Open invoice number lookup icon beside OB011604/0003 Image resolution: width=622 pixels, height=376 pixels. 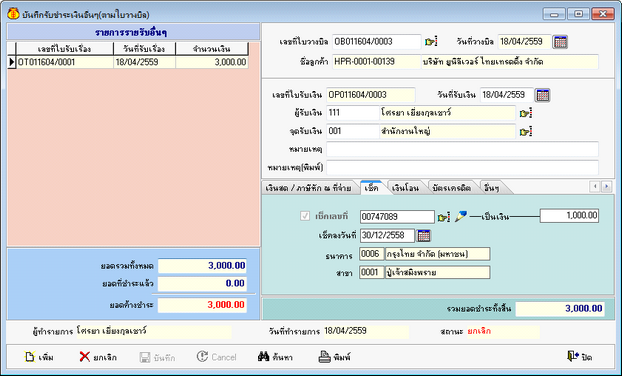(431, 41)
